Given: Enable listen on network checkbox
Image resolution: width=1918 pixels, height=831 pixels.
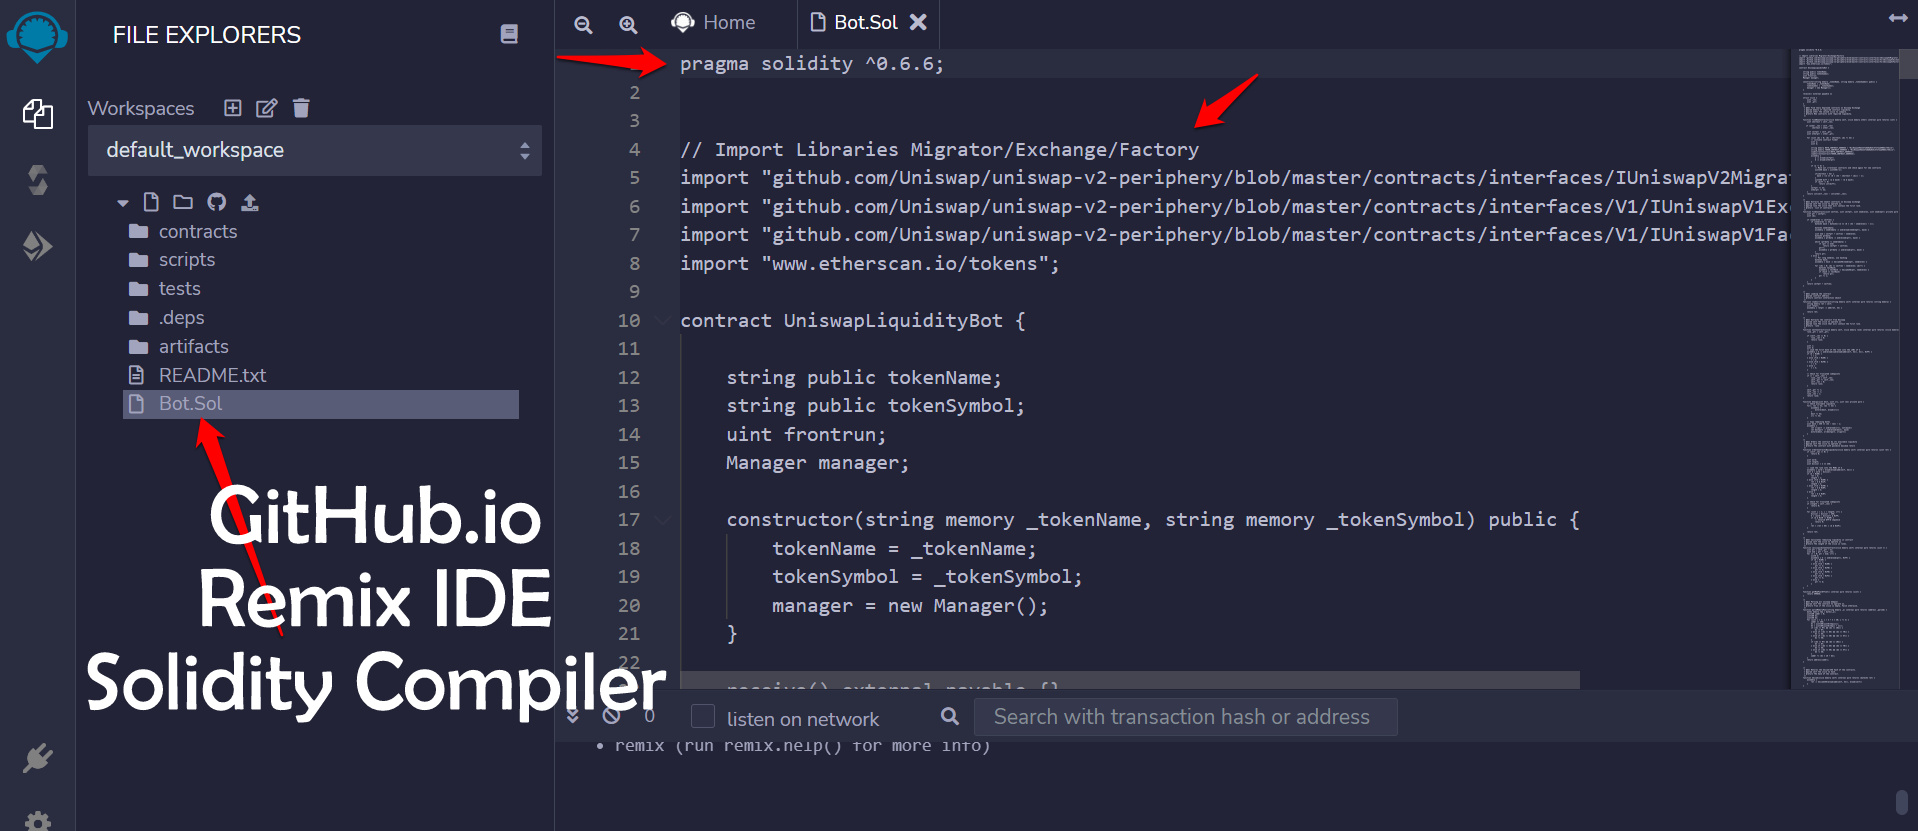Looking at the screenshot, I should tap(703, 717).
